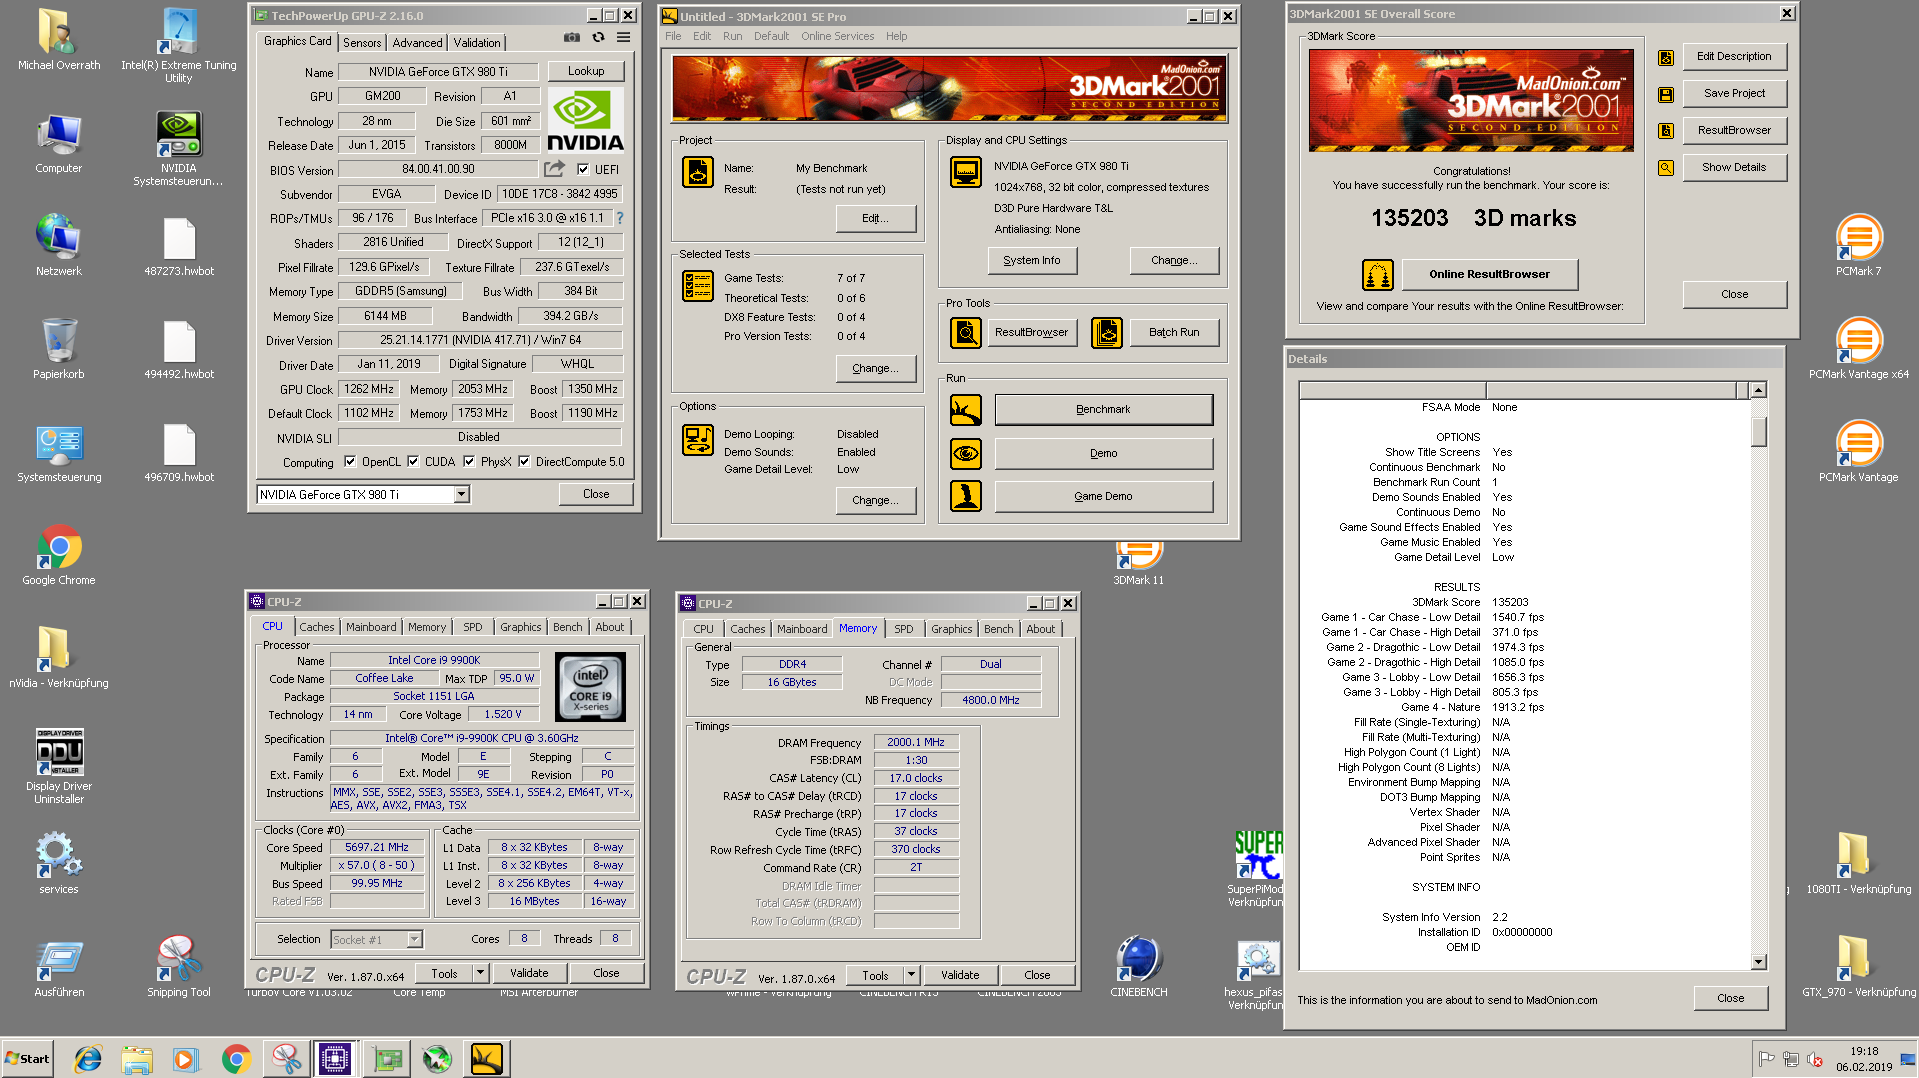Select Mainboard tab in left CPU-Z
The image size is (1919, 1078).
pos(371,627)
